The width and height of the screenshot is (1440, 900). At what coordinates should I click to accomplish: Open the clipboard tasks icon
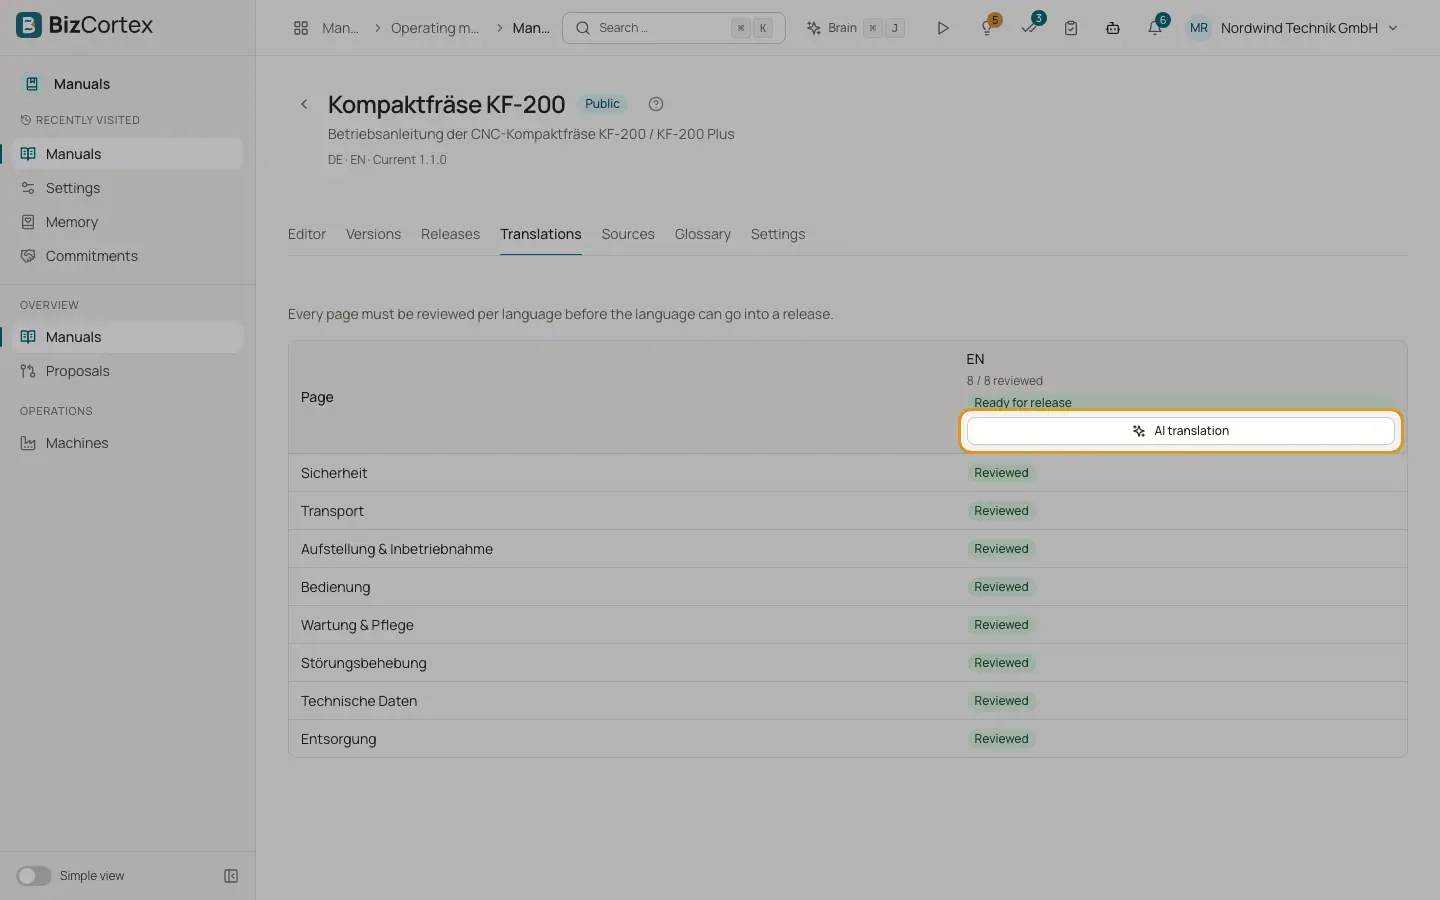point(1071,28)
